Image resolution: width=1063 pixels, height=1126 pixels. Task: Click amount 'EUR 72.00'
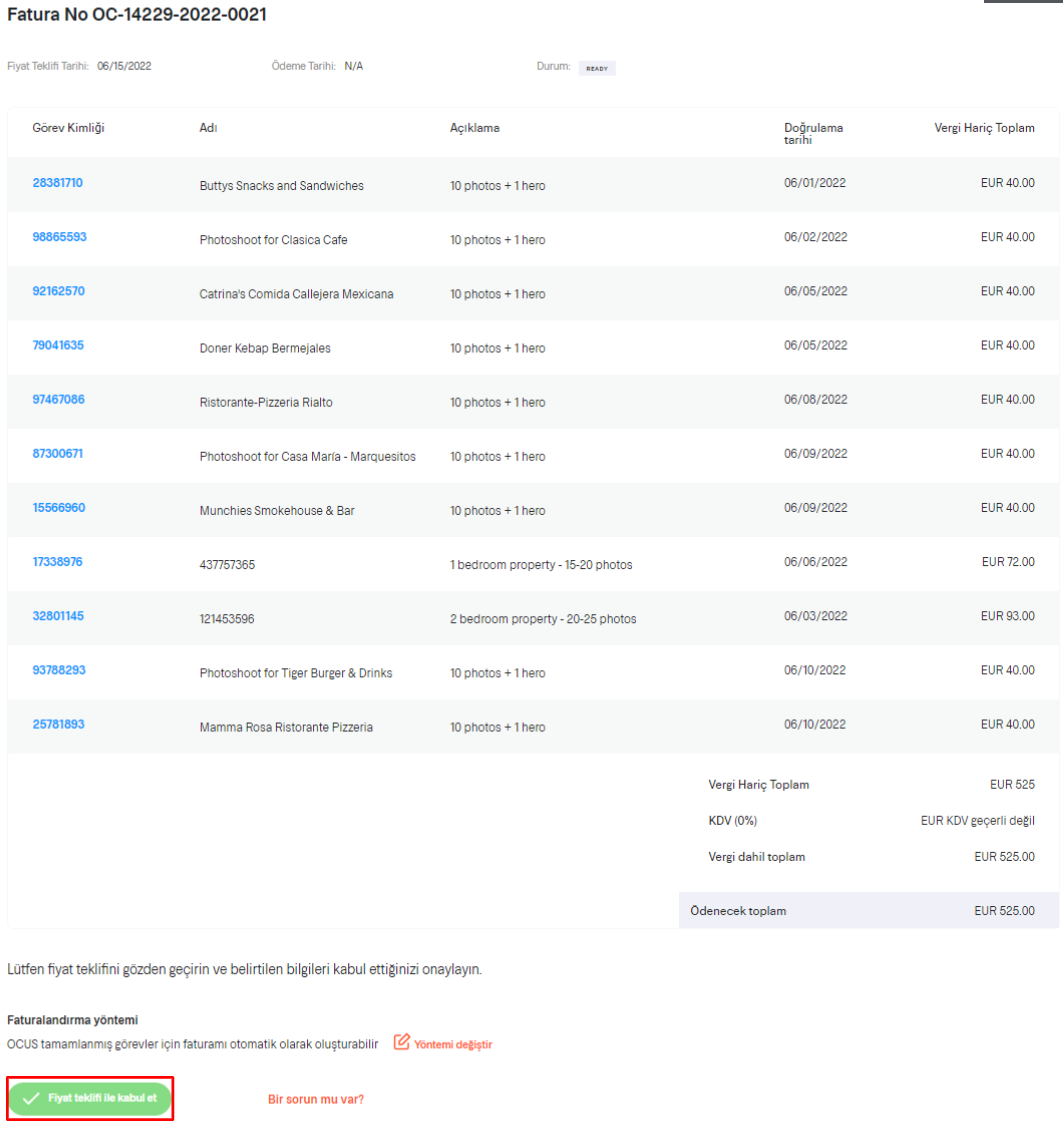pyautogui.click(x=1008, y=562)
